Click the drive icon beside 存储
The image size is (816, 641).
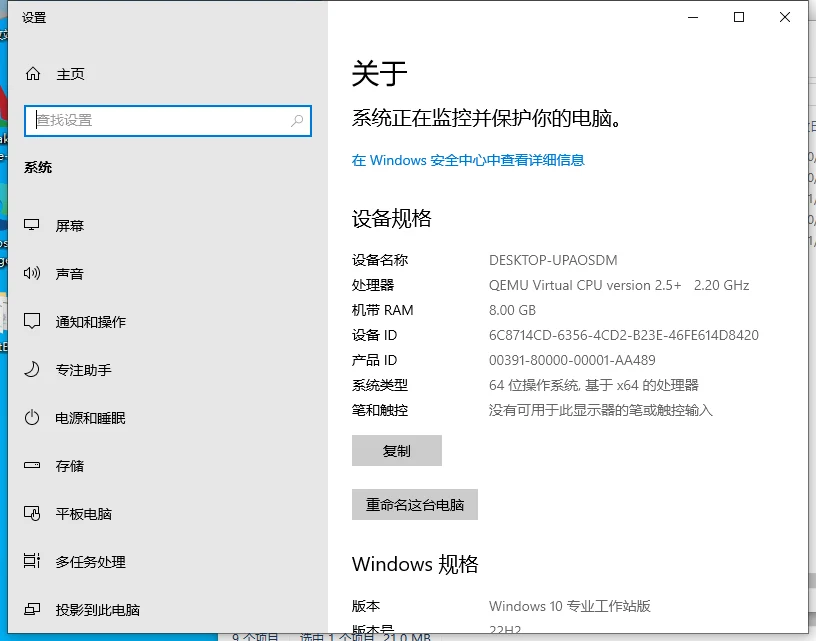point(32,465)
